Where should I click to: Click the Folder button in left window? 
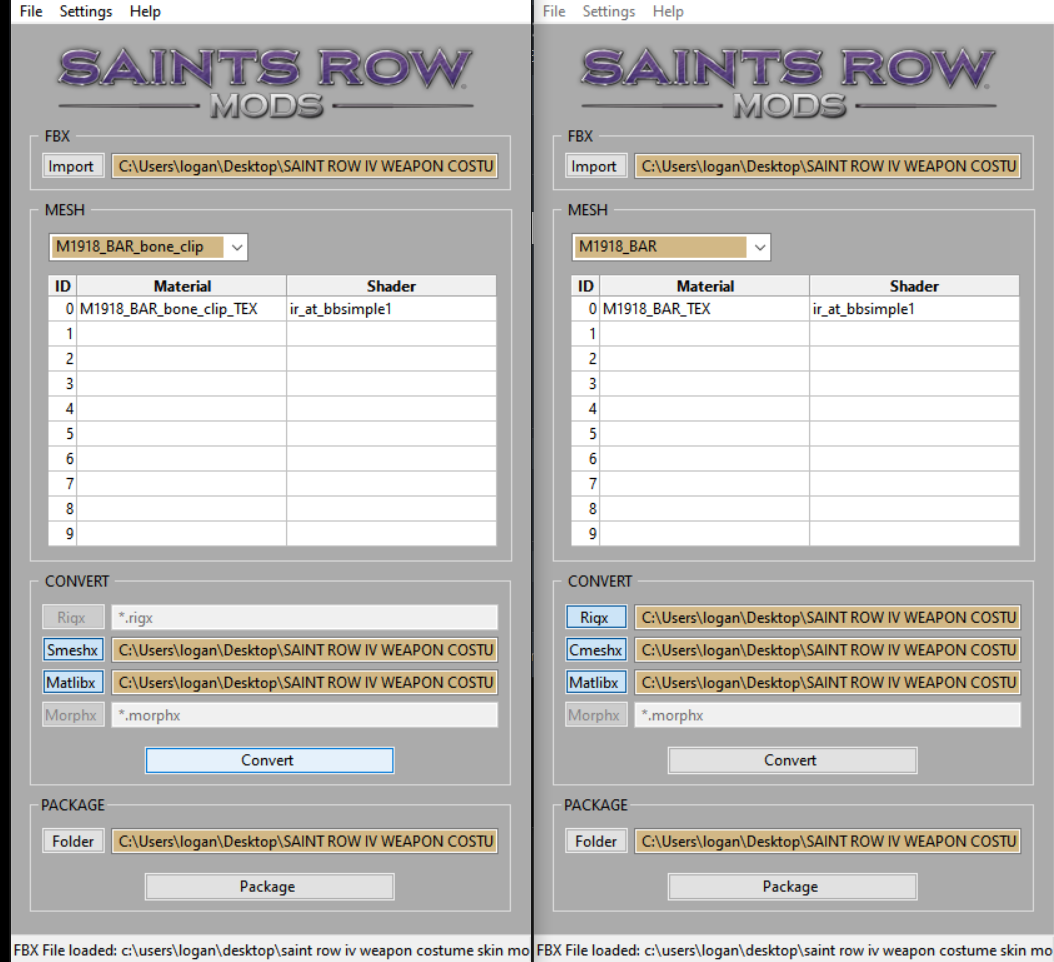[x=73, y=841]
